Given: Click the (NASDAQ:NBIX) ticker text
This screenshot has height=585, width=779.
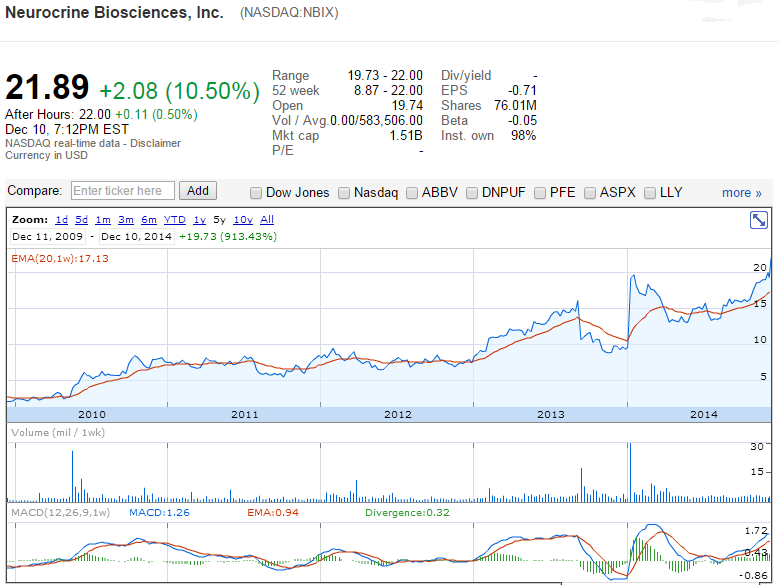Looking at the screenshot, I should click(289, 12).
